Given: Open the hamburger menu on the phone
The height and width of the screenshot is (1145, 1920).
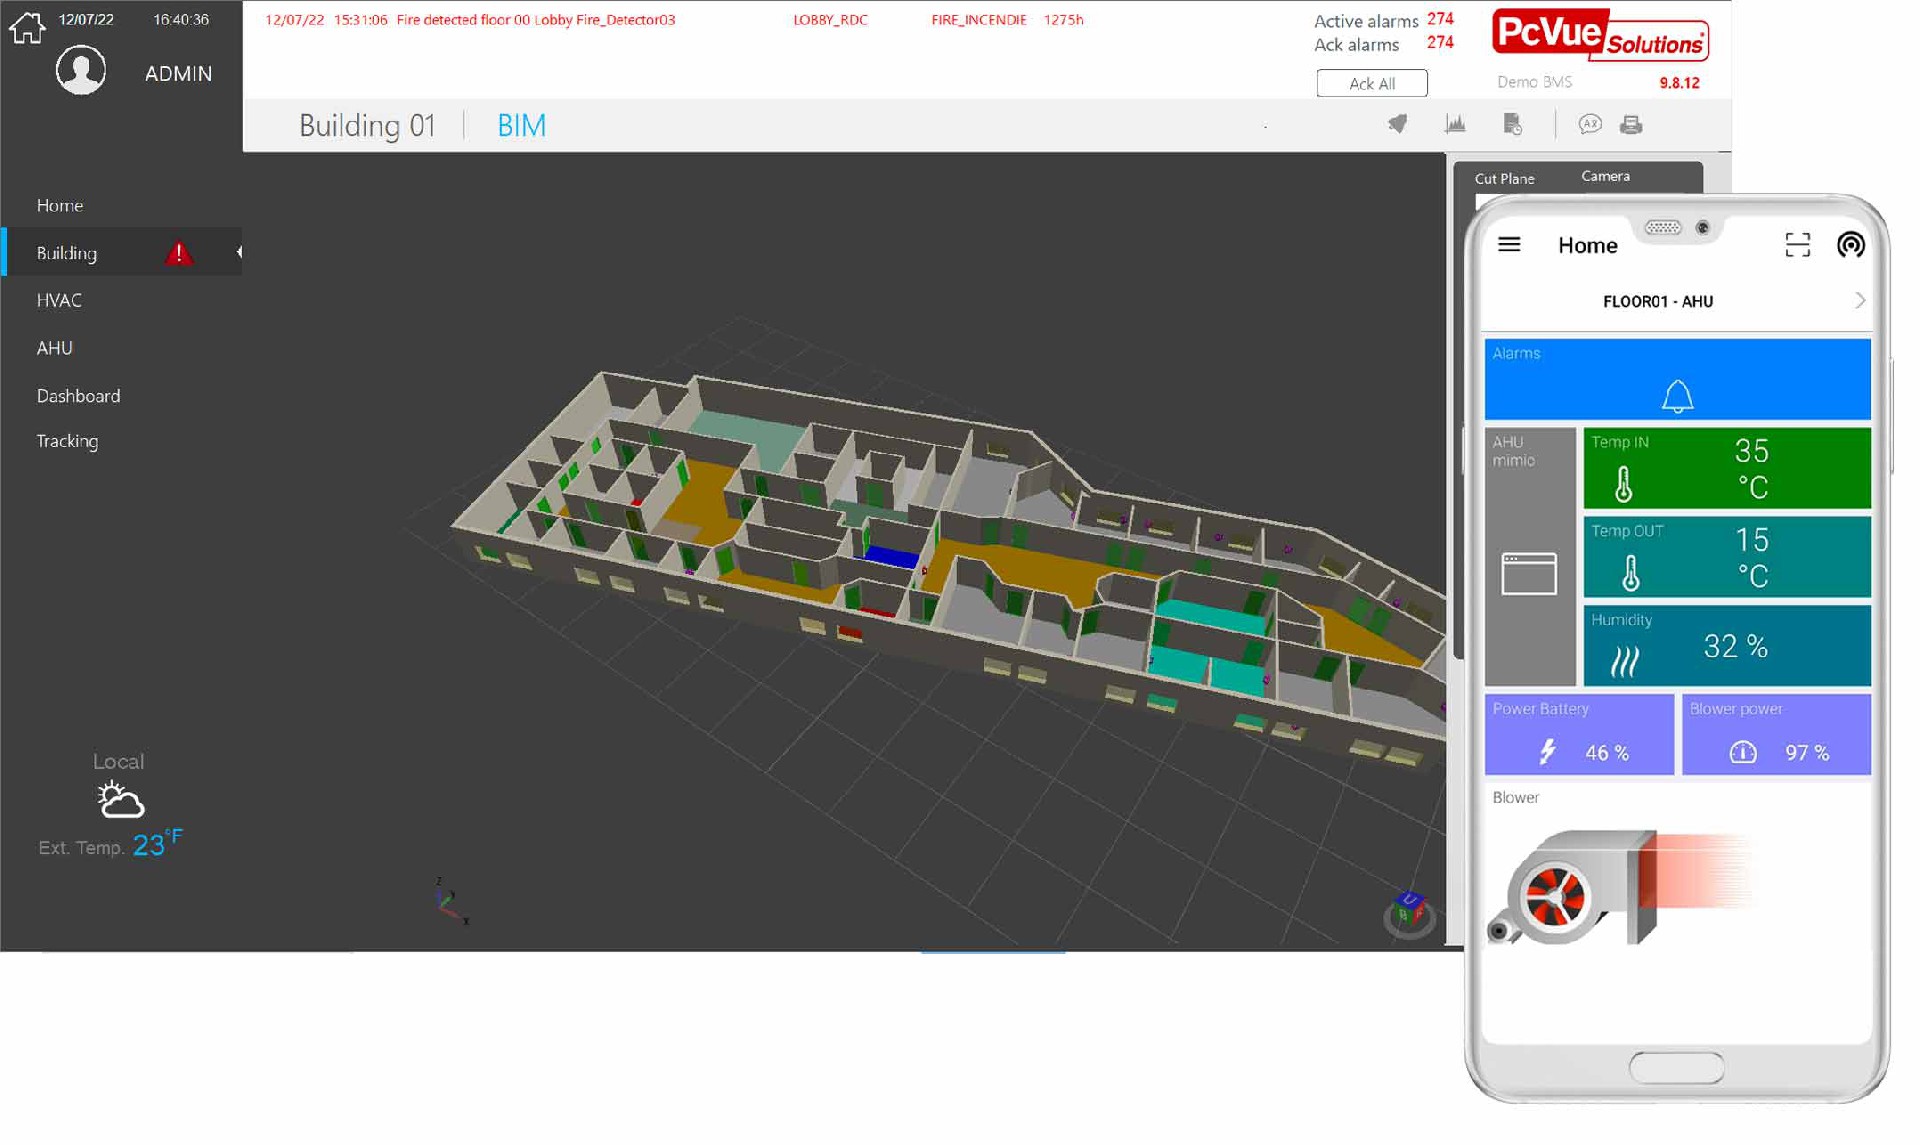Looking at the screenshot, I should pyautogui.click(x=1509, y=244).
